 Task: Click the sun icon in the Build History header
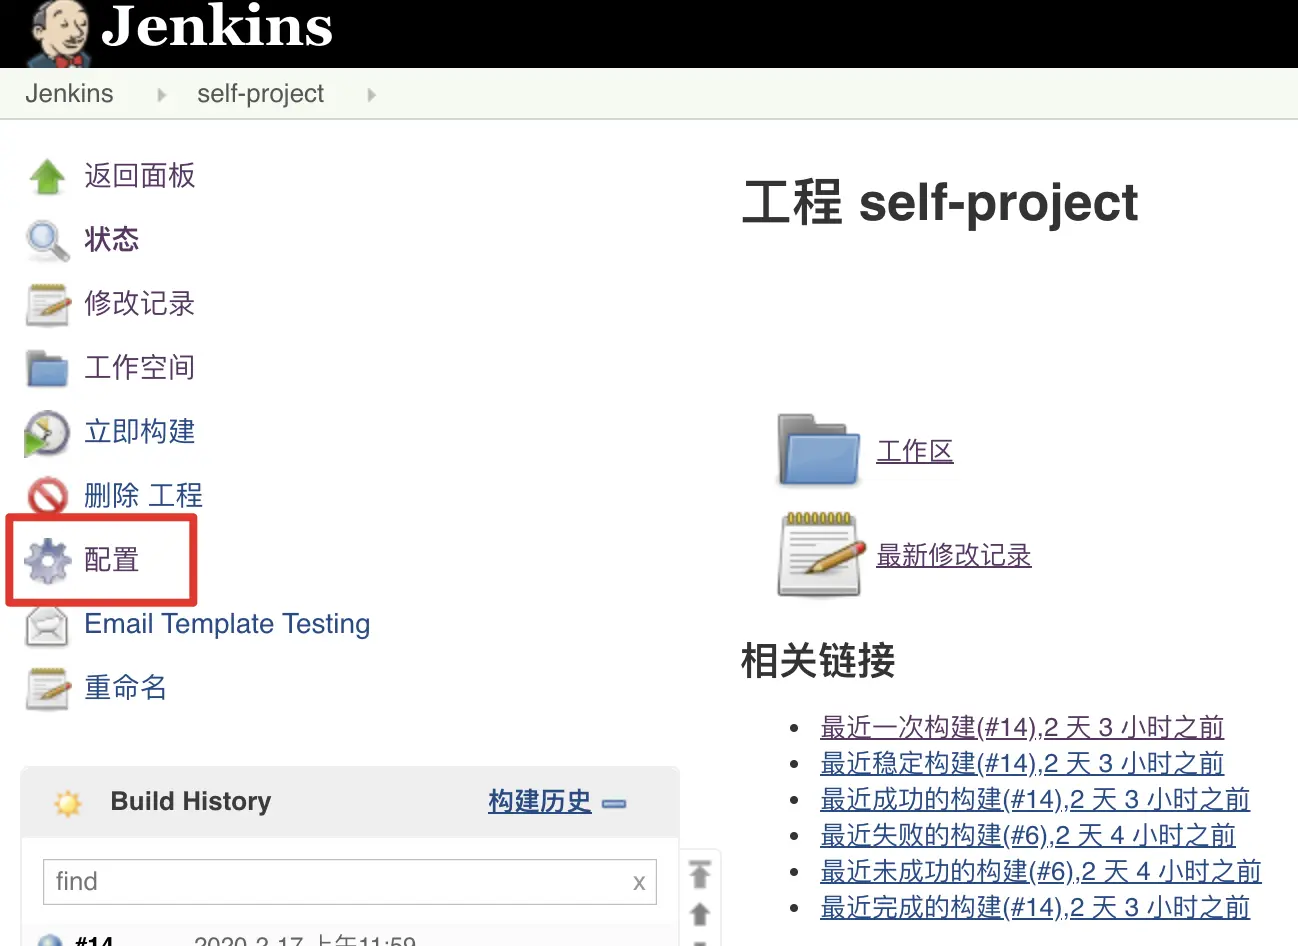(68, 803)
